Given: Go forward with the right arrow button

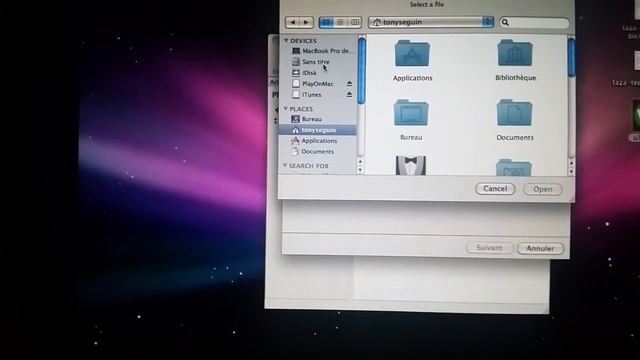Looking at the screenshot, I should pyautogui.click(x=306, y=22).
